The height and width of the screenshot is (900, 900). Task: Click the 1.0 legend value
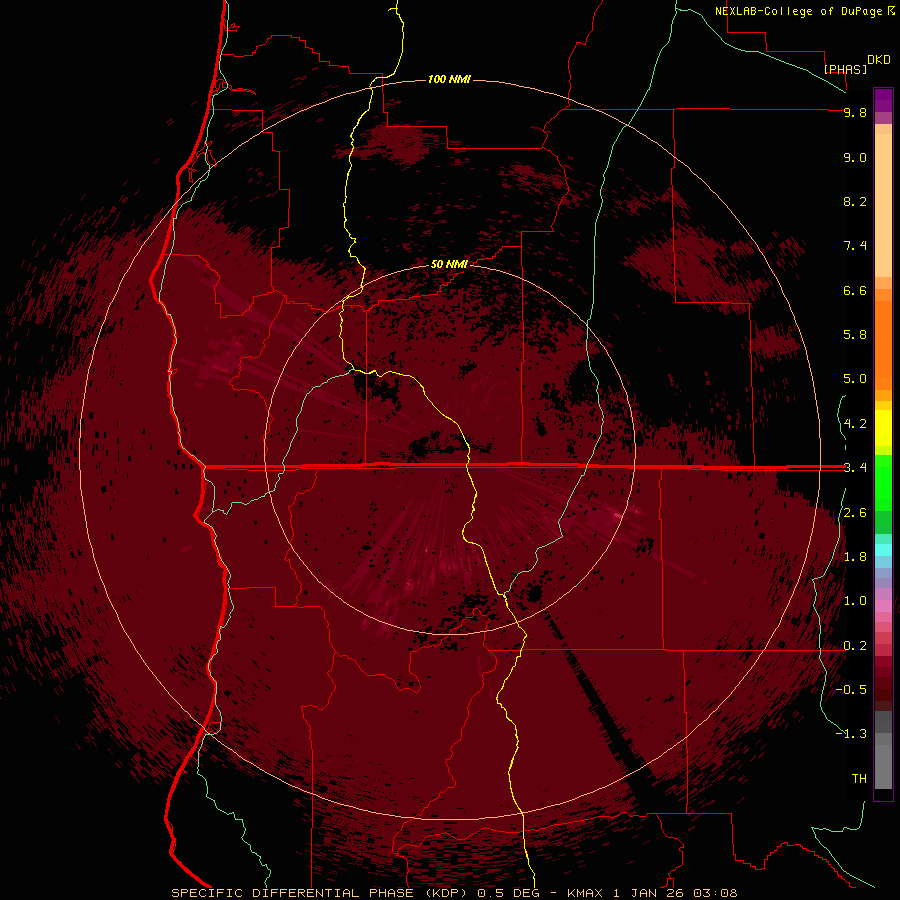click(855, 601)
